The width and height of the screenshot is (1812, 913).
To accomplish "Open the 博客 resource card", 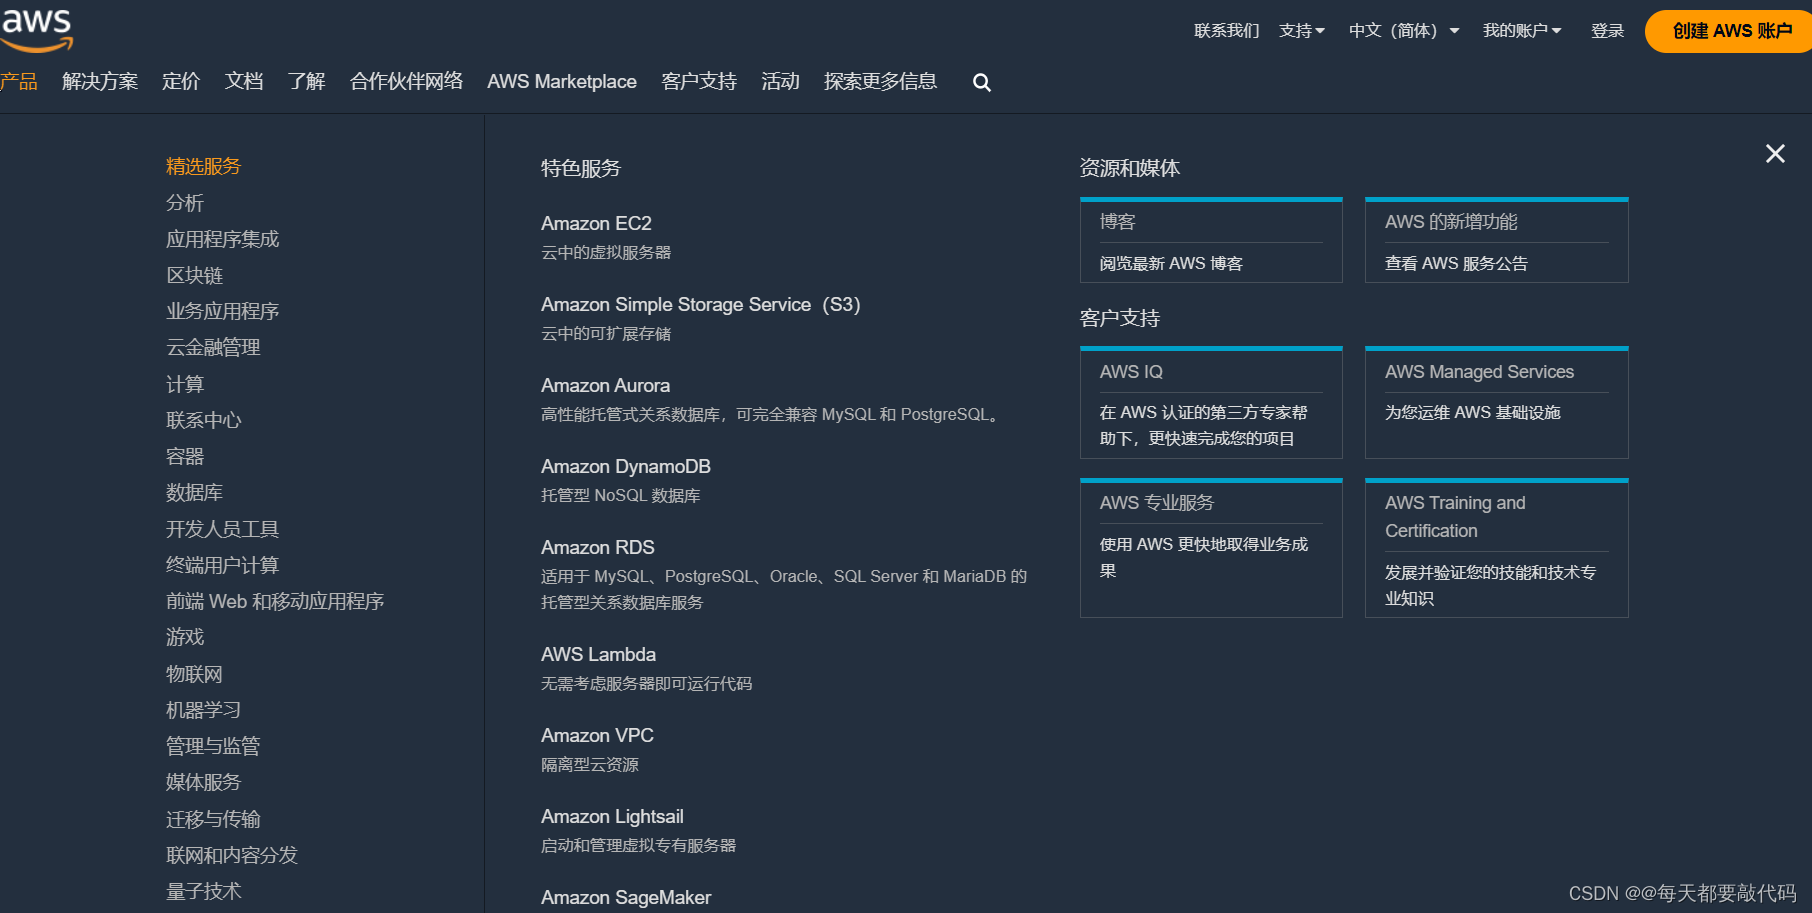I will (1211, 240).
